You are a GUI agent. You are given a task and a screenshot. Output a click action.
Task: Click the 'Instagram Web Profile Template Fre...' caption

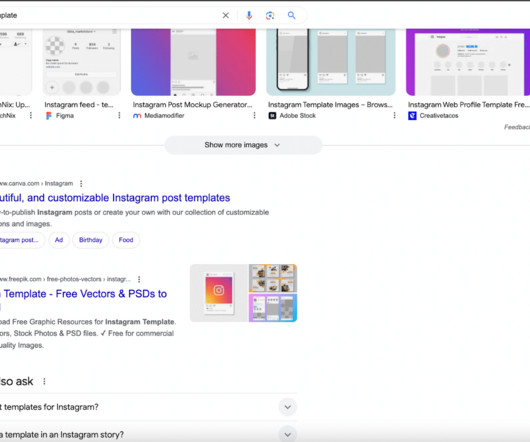pyautogui.click(x=468, y=105)
